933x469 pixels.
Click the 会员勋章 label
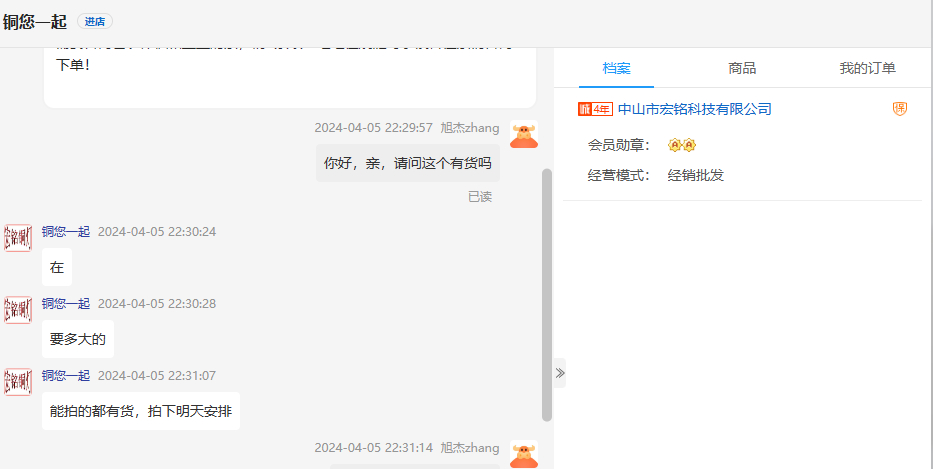click(x=619, y=145)
